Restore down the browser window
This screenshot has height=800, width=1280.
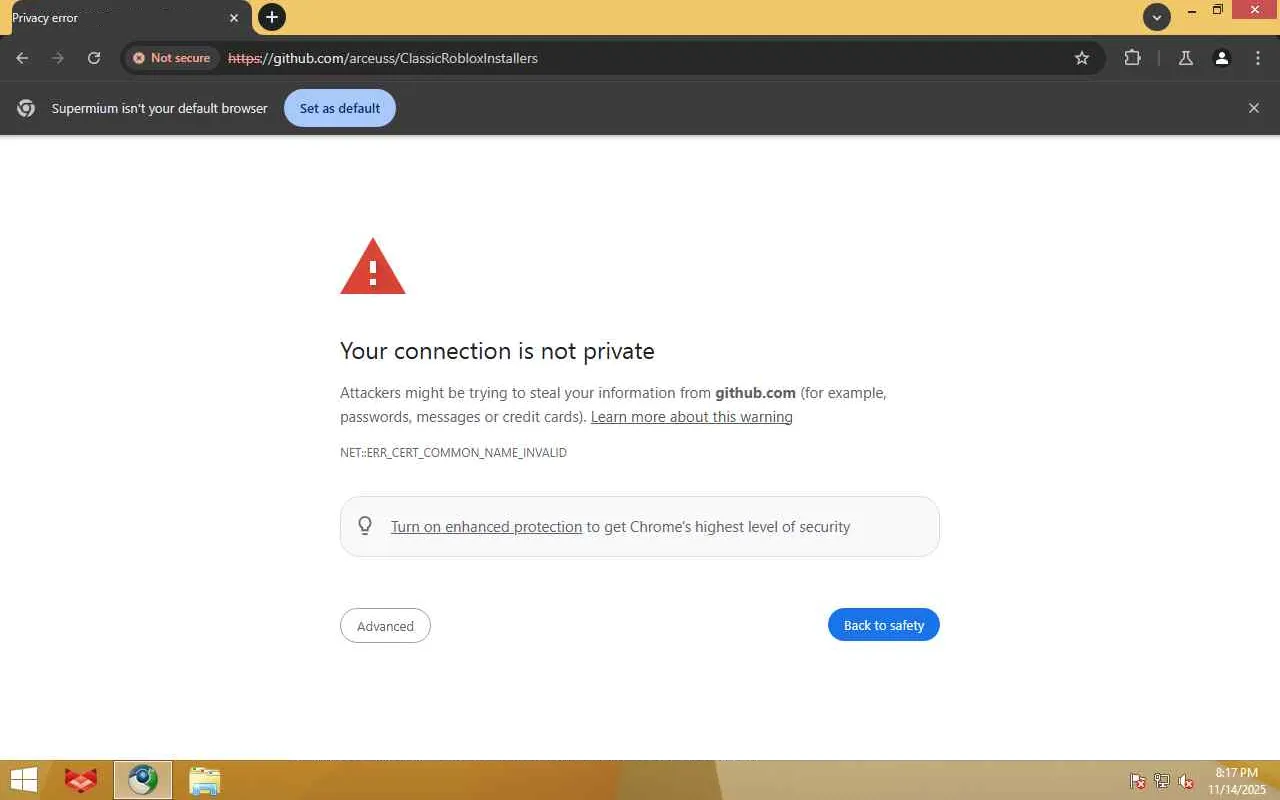1217,10
